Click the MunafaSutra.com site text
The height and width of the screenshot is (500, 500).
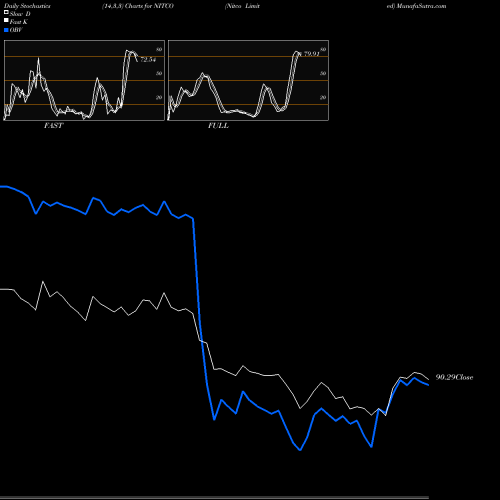(421, 6)
